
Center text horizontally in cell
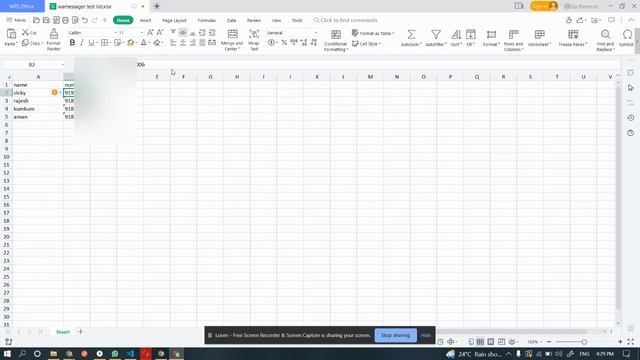pyautogui.click(x=183, y=42)
